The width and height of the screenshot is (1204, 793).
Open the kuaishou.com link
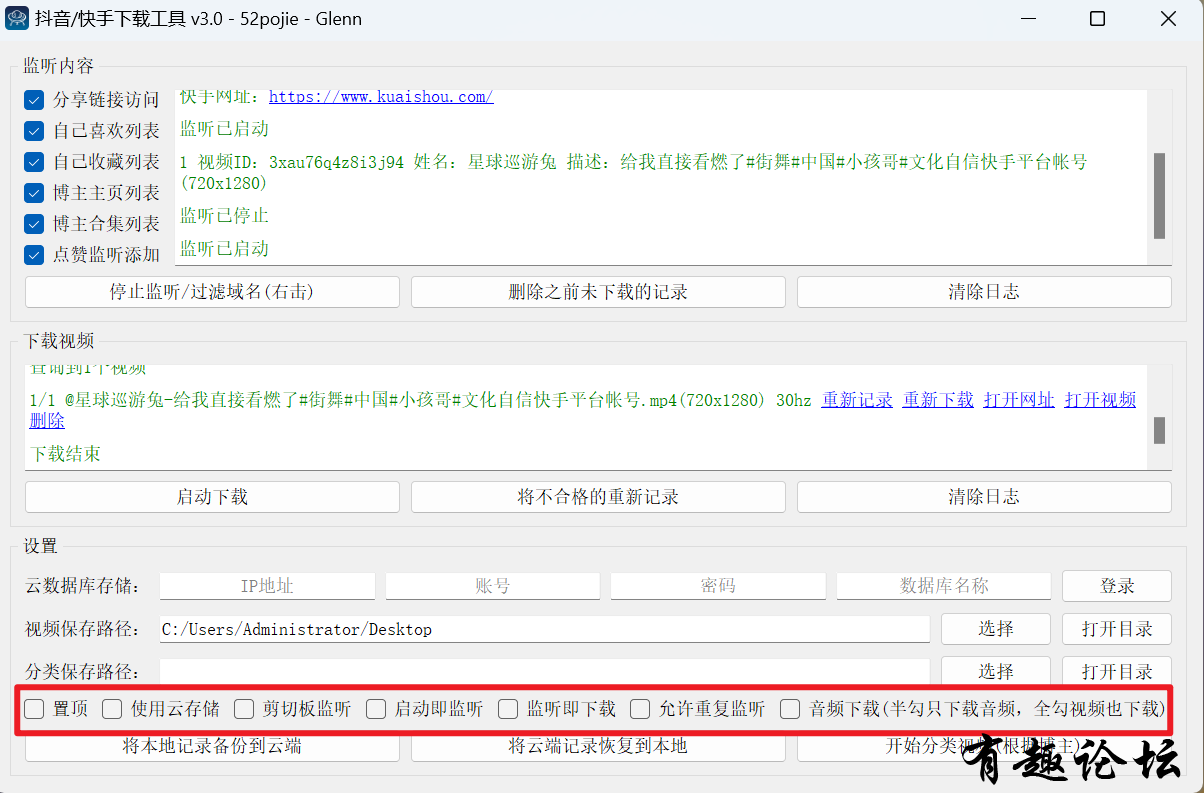coord(381,97)
